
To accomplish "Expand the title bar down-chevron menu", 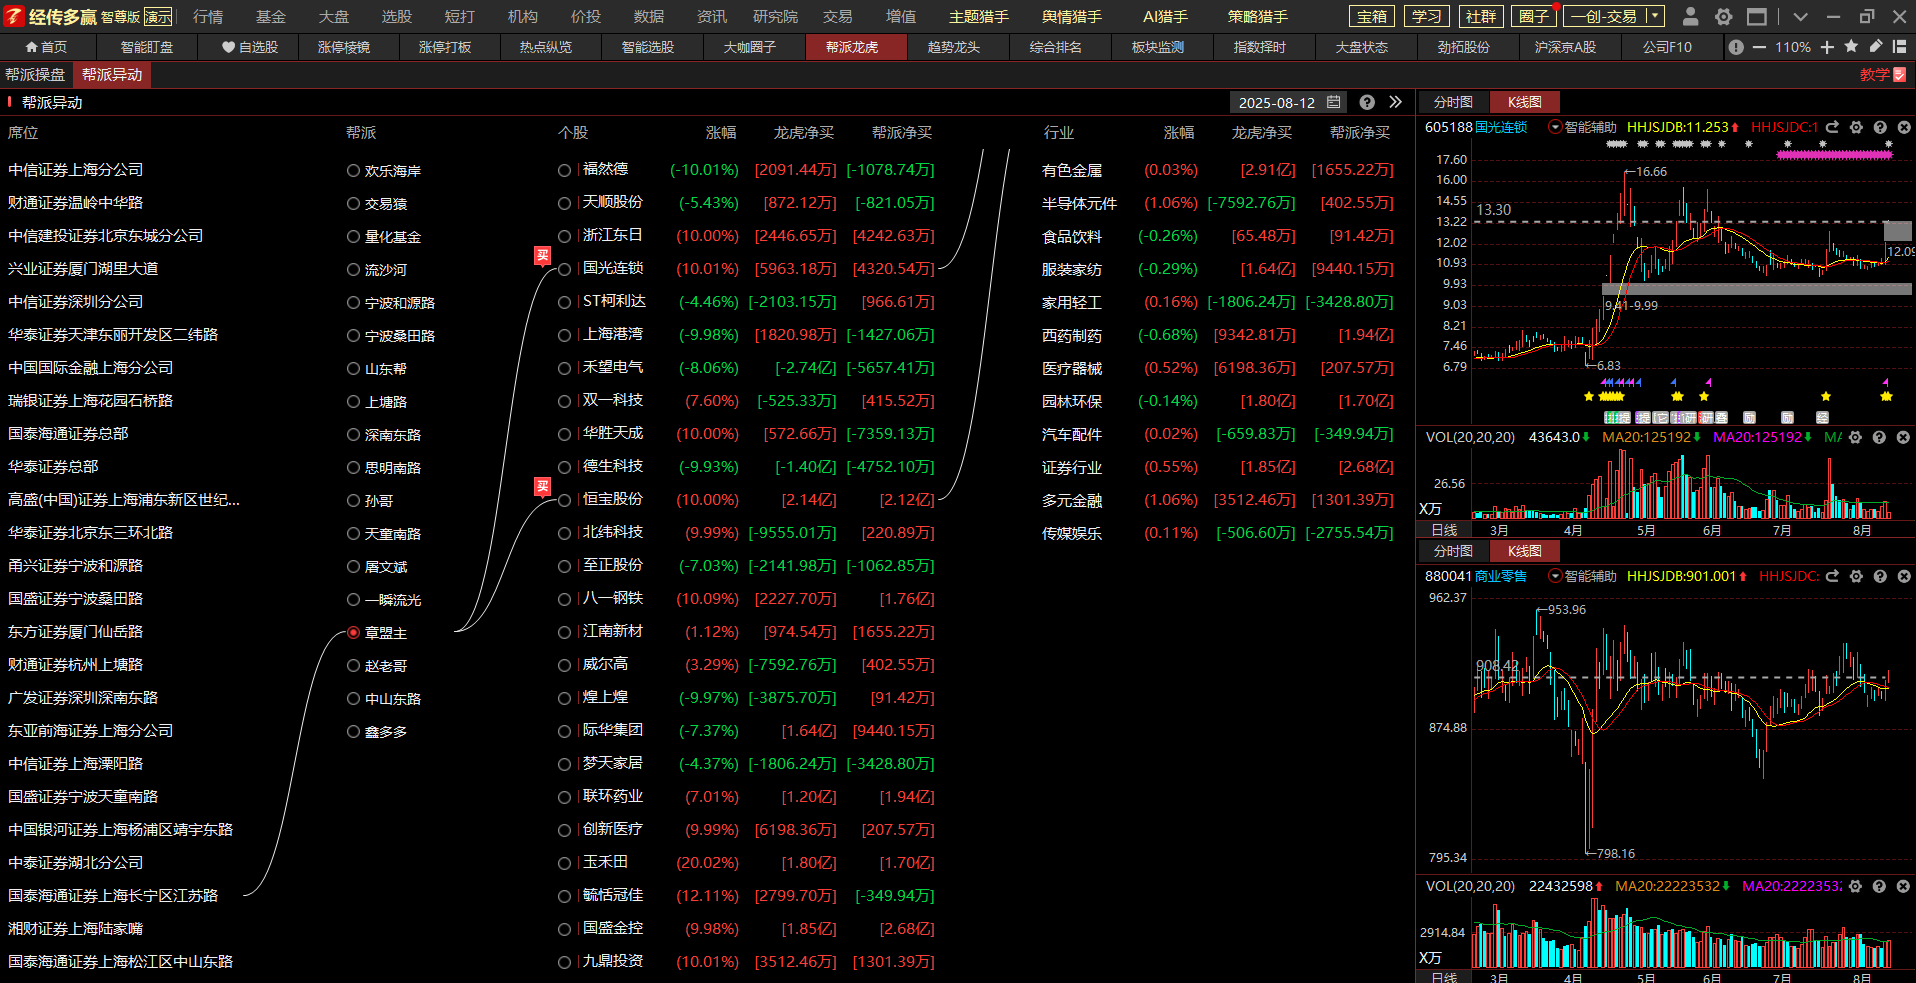I will click(1800, 17).
